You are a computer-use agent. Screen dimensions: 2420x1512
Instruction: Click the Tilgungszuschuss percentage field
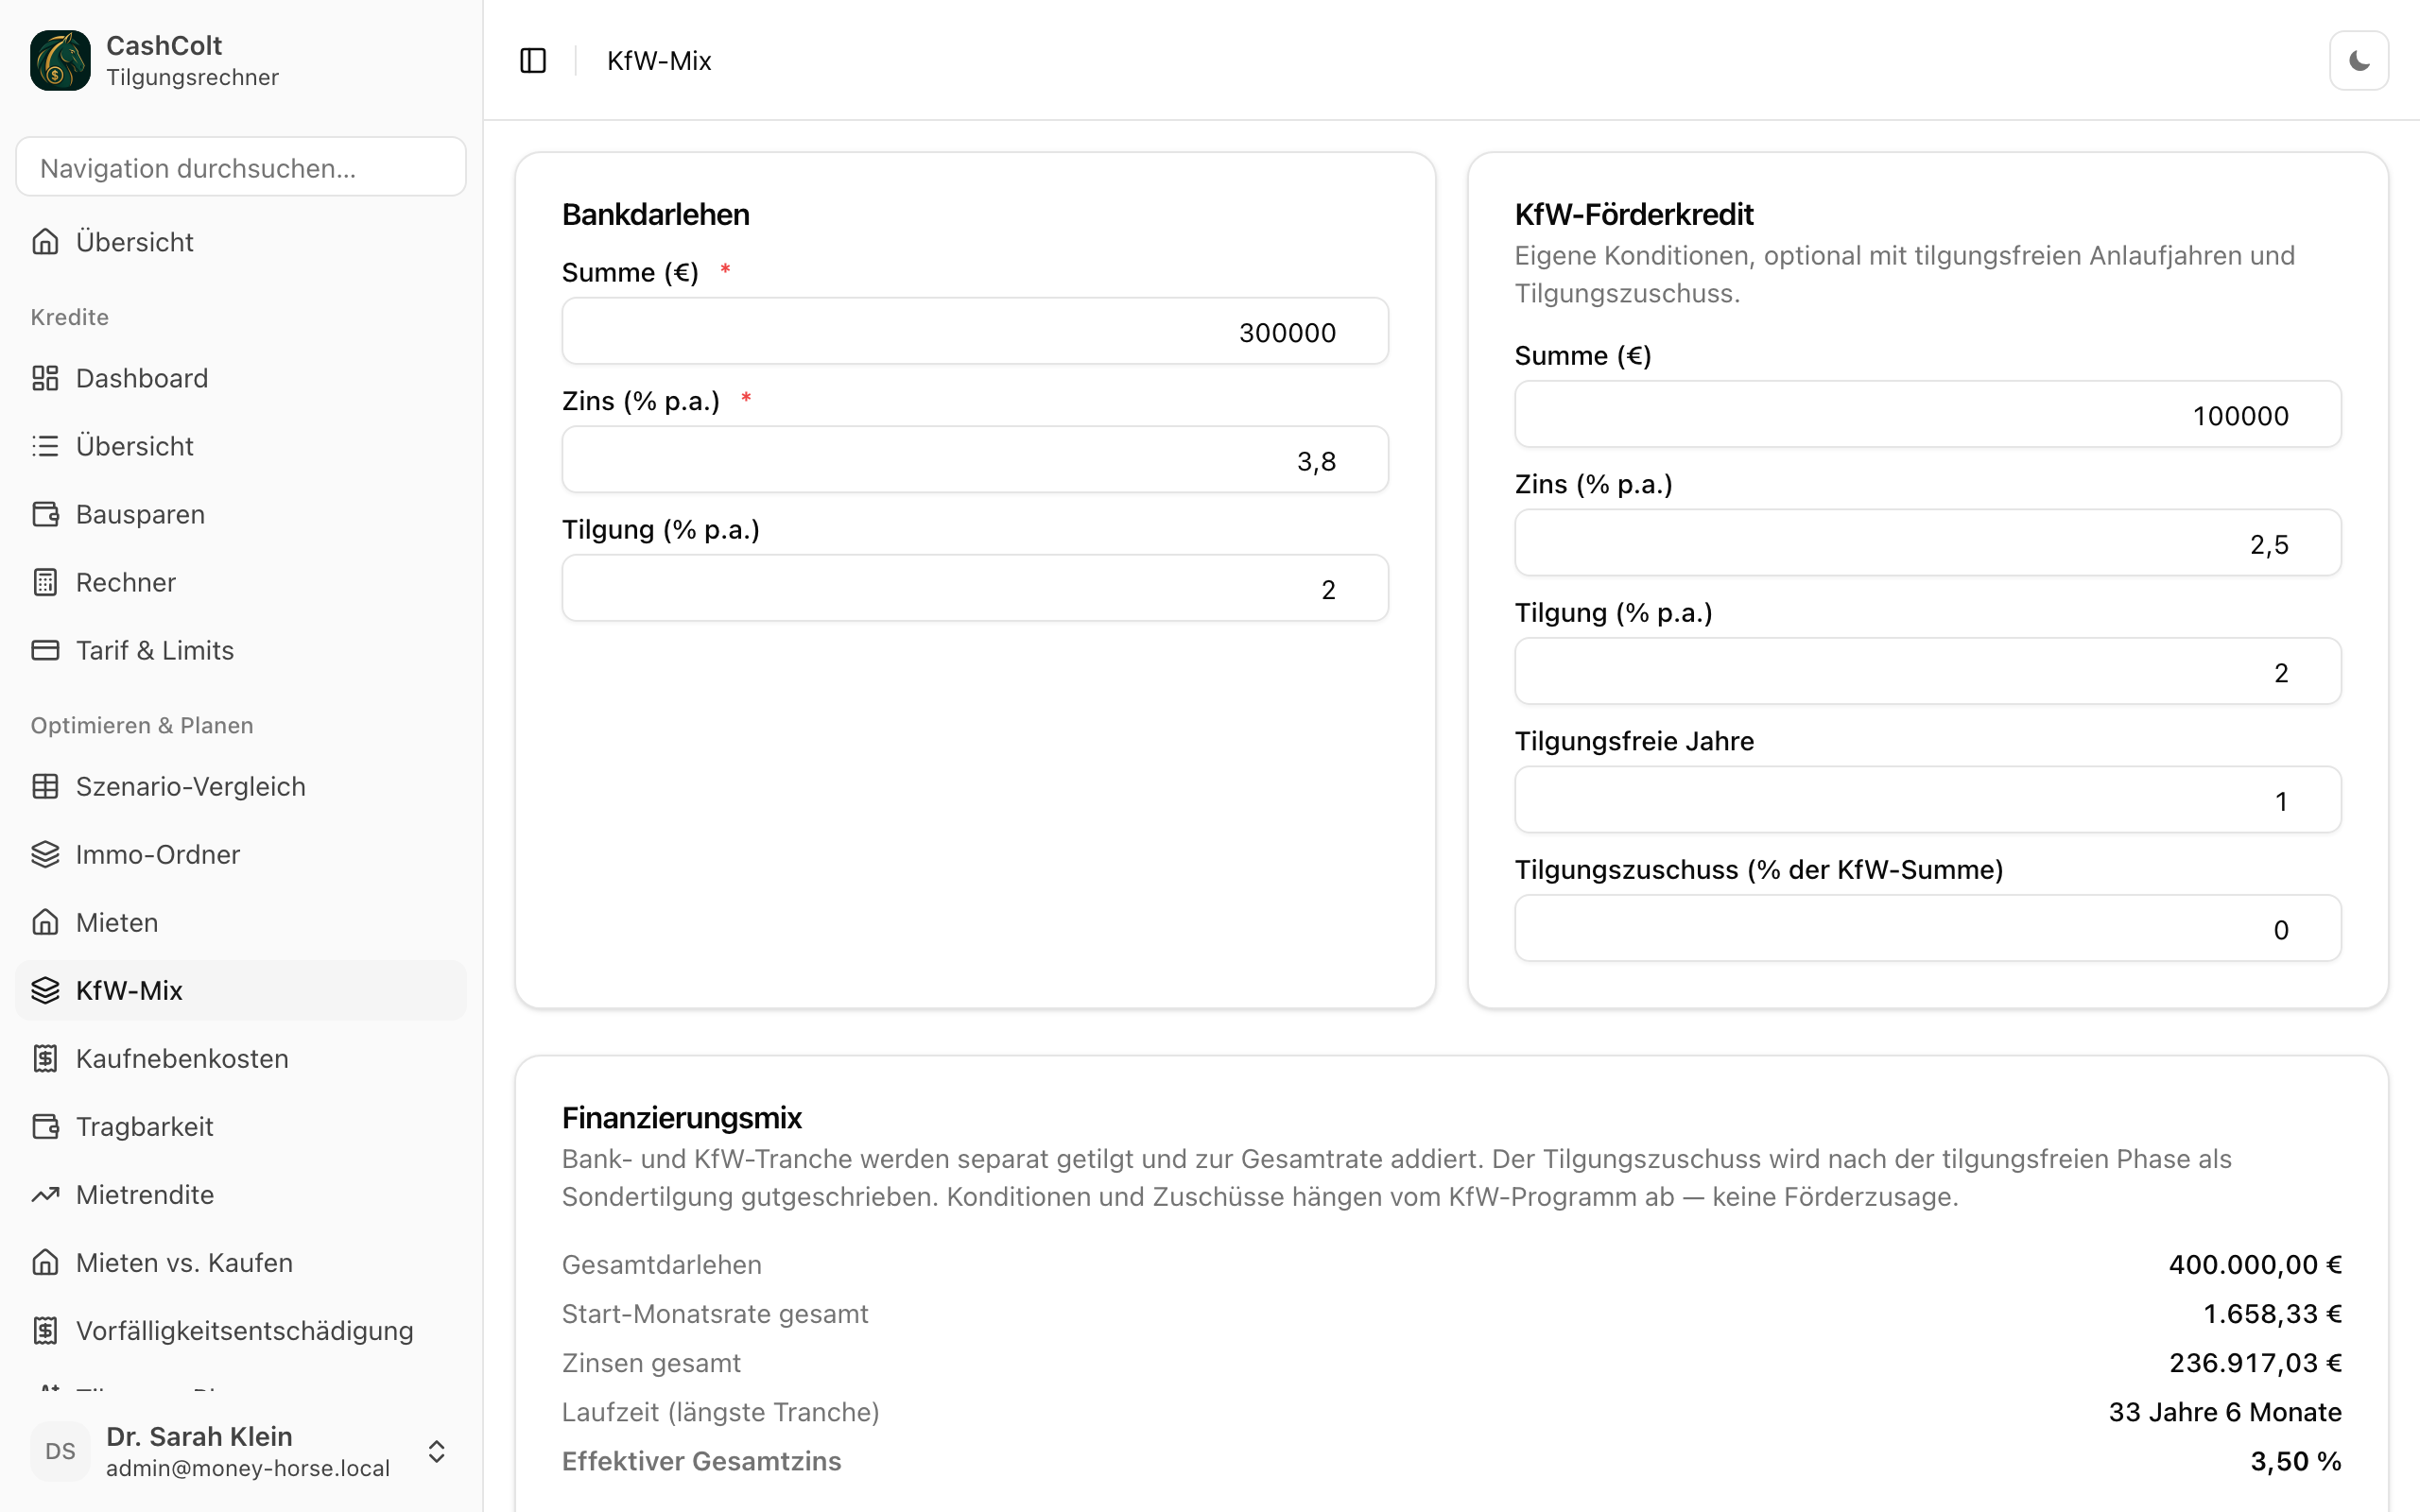tap(1927, 928)
